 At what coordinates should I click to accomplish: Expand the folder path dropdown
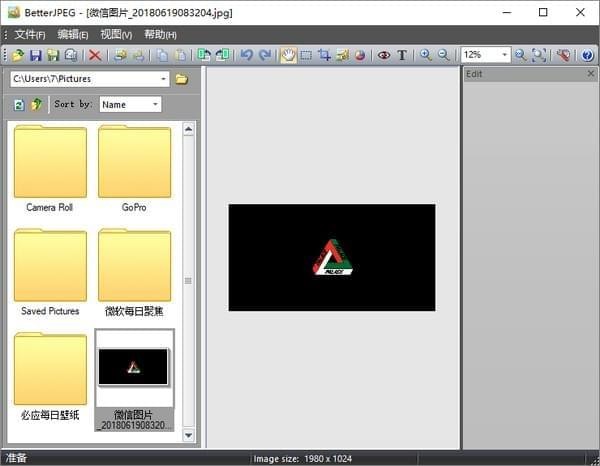163,79
